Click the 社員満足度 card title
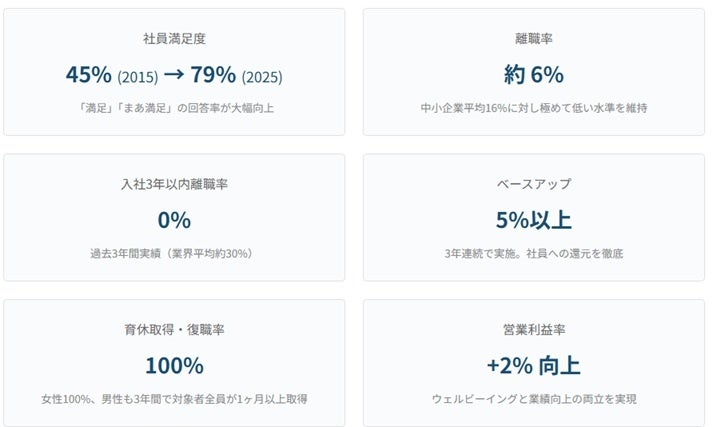Image resolution: width=713 pixels, height=427 pixels. [x=174, y=39]
